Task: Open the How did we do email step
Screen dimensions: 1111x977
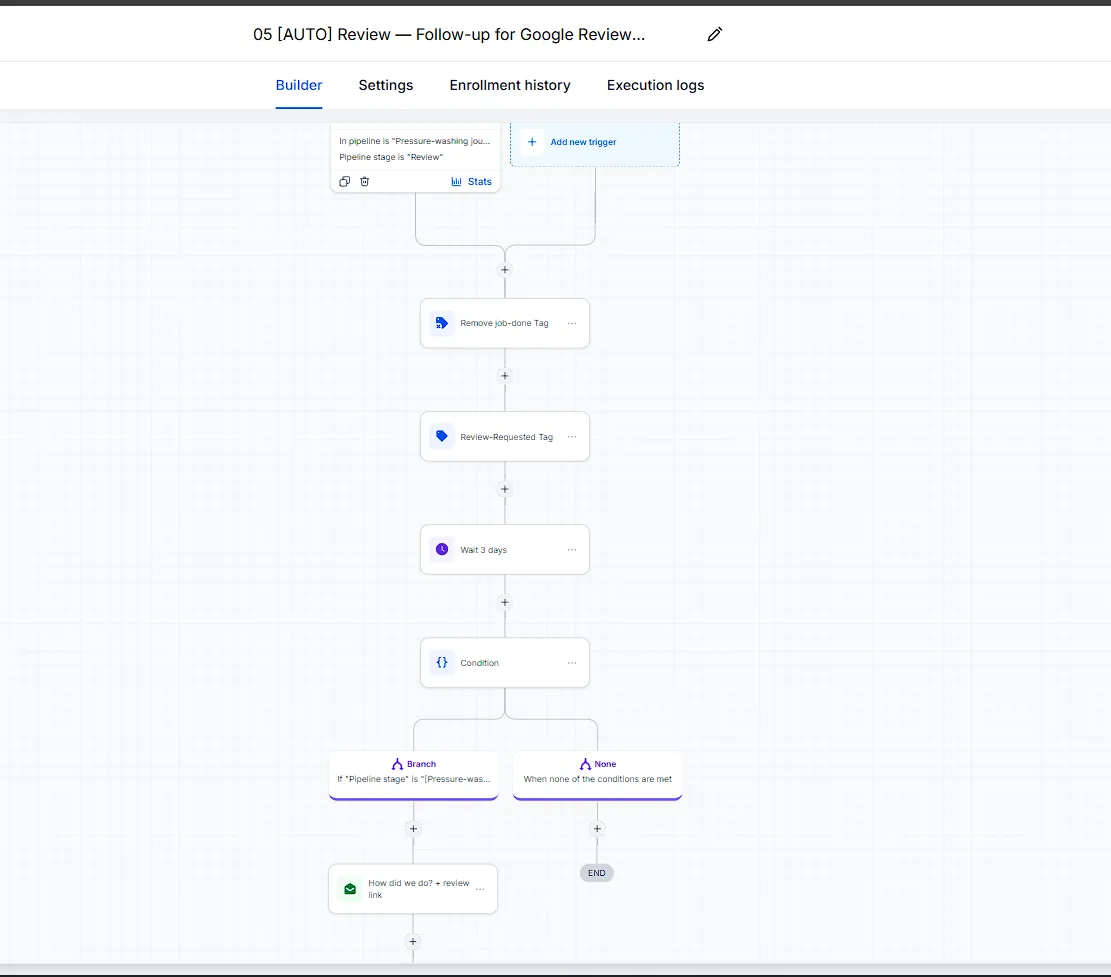Action: (413, 888)
